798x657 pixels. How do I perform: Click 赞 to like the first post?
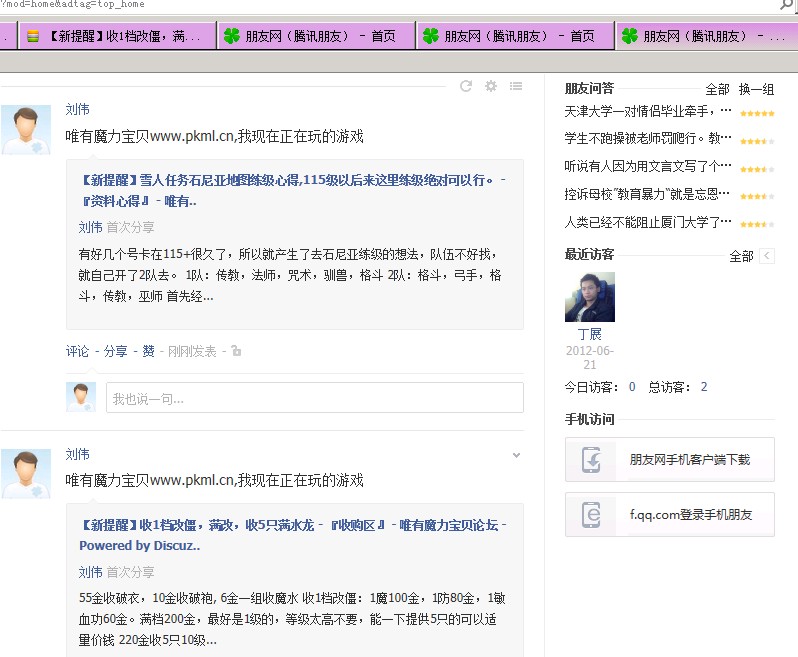click(148, 351)
